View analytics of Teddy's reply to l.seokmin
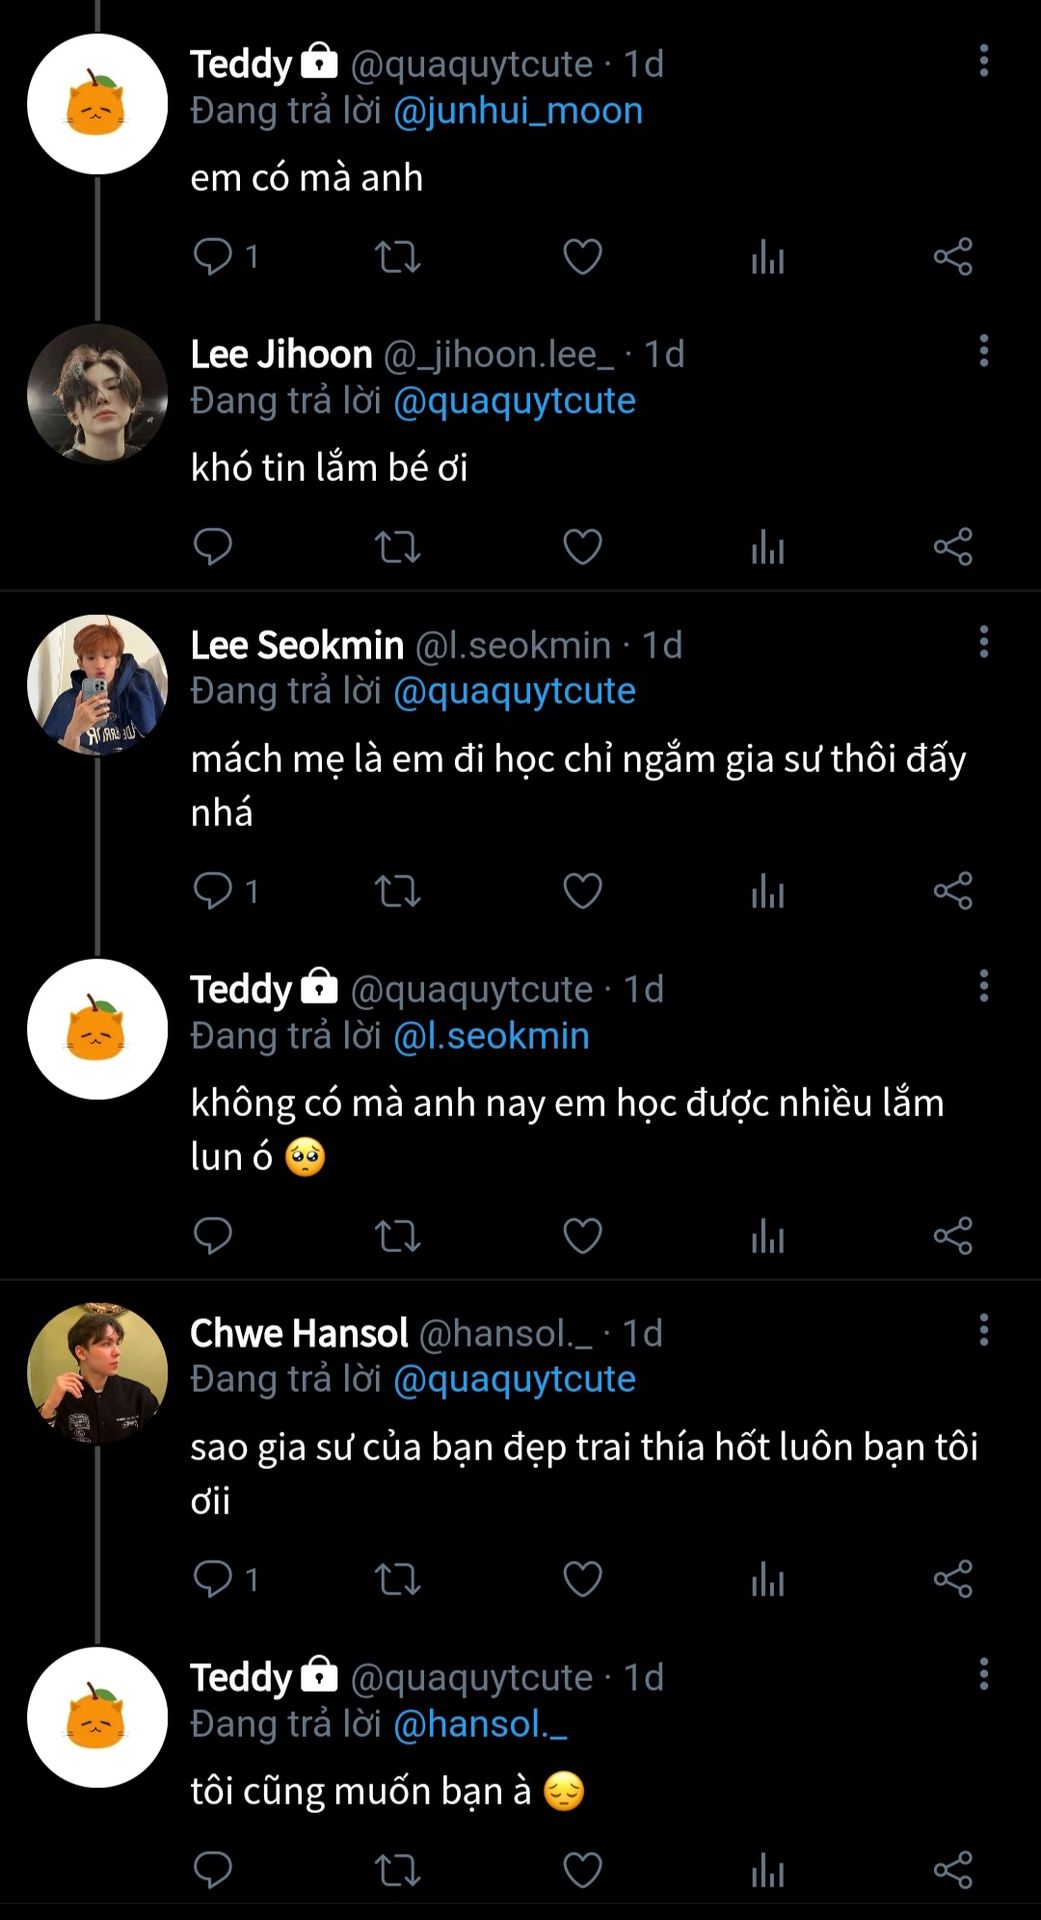1041x1920 pixels. [768, 1236]
